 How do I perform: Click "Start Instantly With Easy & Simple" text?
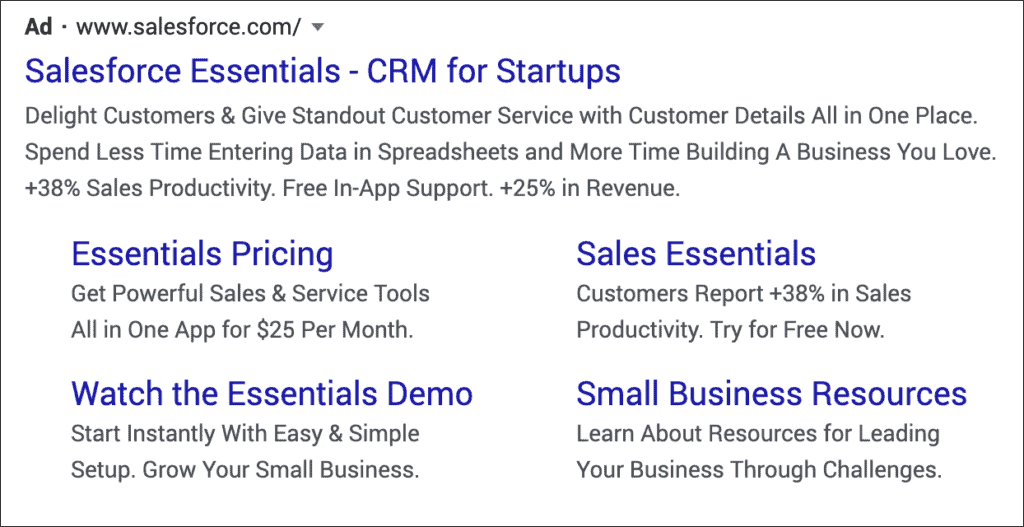coord(245,434)
